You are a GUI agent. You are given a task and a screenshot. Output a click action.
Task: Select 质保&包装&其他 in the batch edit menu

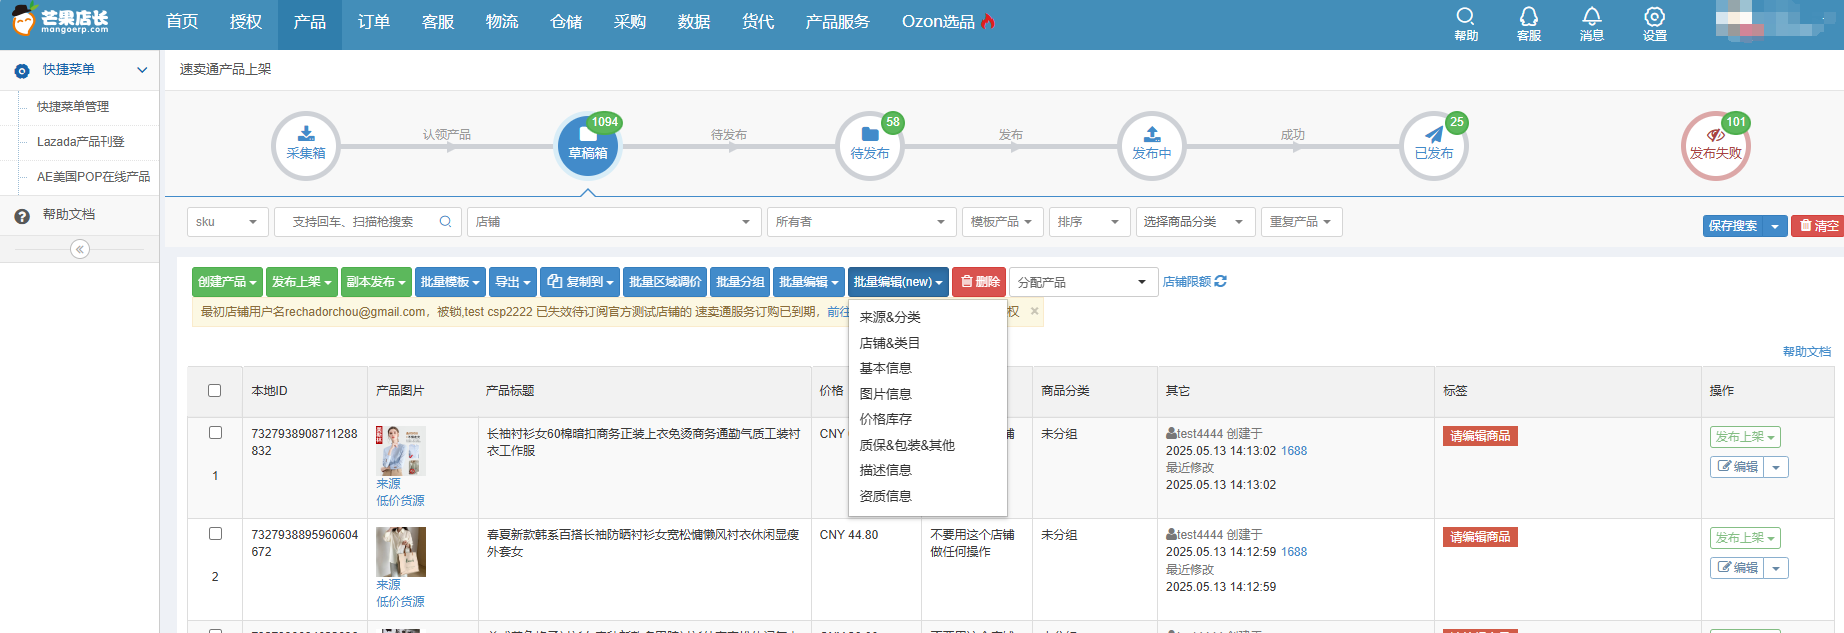[x=907, y=445]
